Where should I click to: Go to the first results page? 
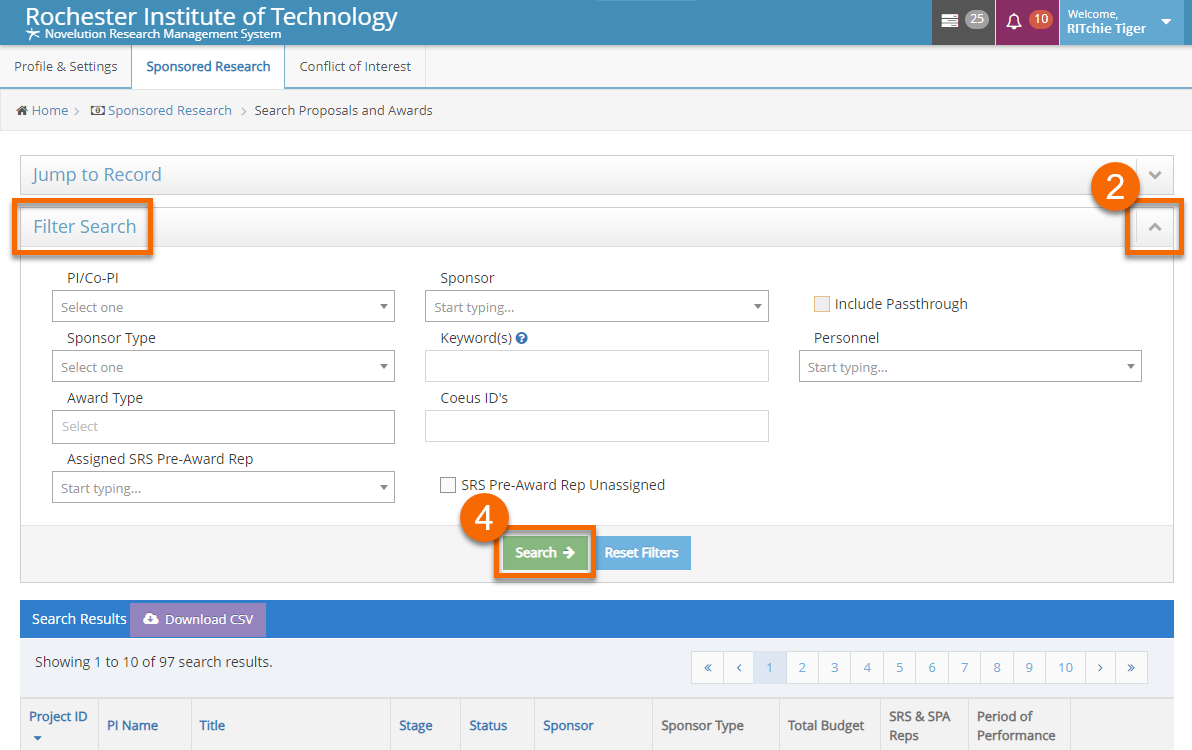(707, 667)
